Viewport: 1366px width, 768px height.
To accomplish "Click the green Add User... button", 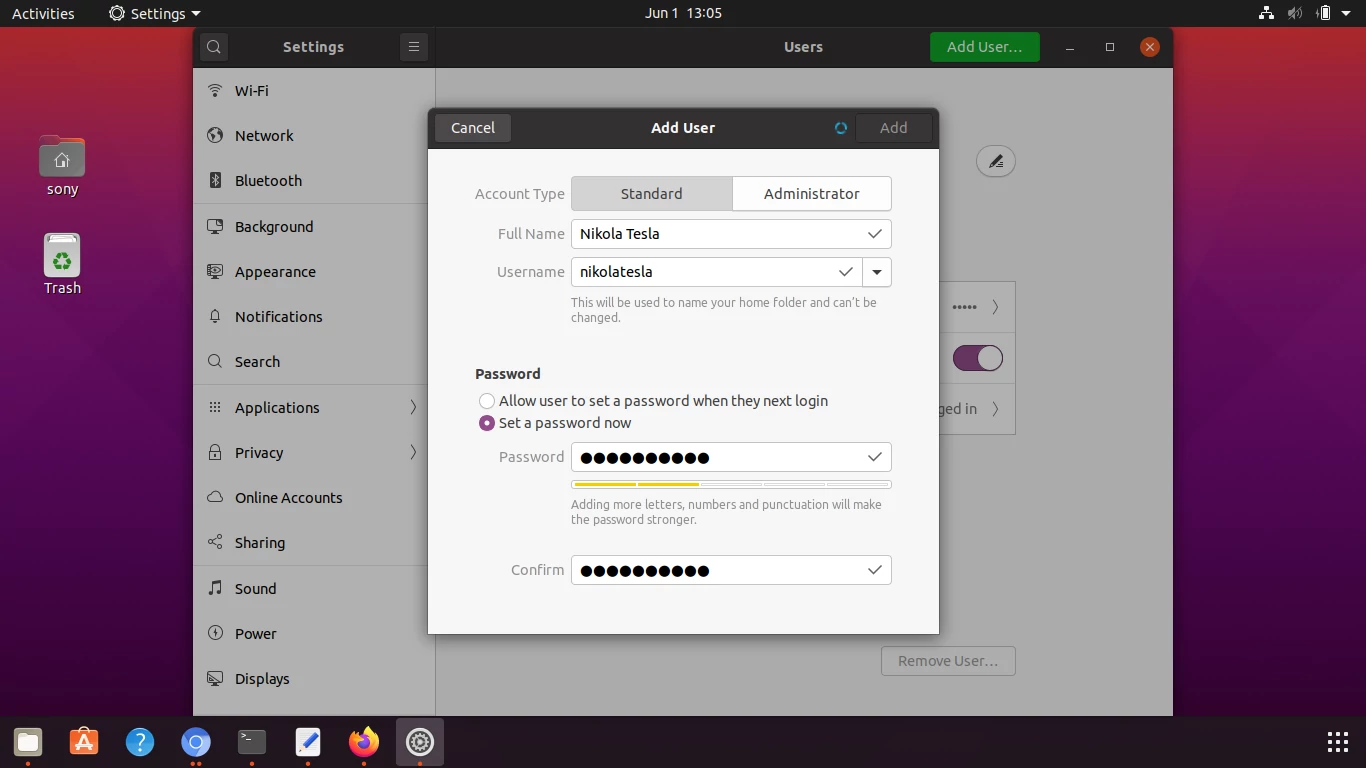I will pyautogui.click(x=985, y=47).
